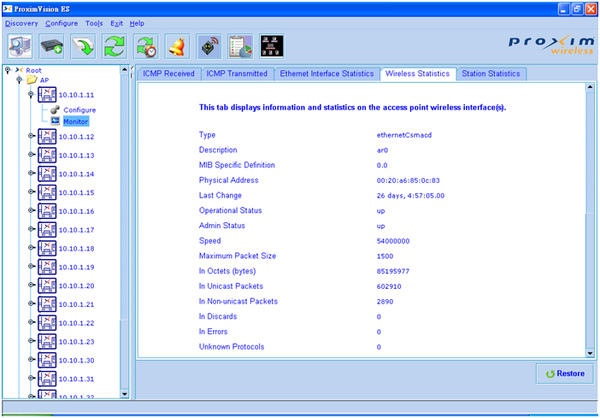Collapse the AP folder node
This screenshot has width=600, height=418.
click(x=19, y=80)
